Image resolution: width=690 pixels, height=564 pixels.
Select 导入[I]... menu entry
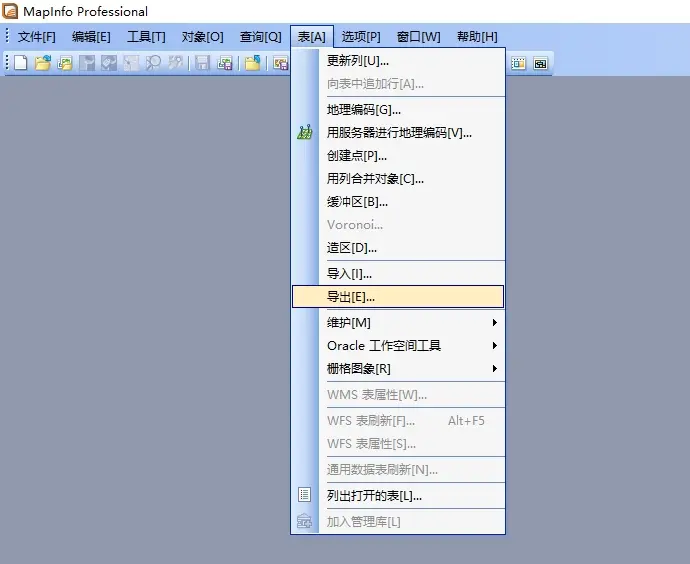(398, 274)
